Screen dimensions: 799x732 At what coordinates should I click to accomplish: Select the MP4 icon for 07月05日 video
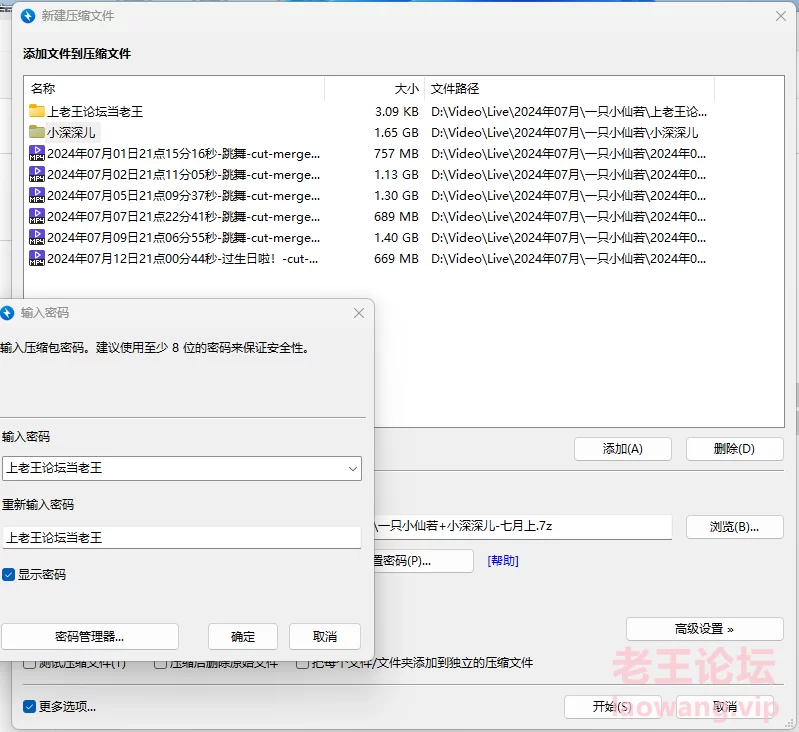point(37,195)
